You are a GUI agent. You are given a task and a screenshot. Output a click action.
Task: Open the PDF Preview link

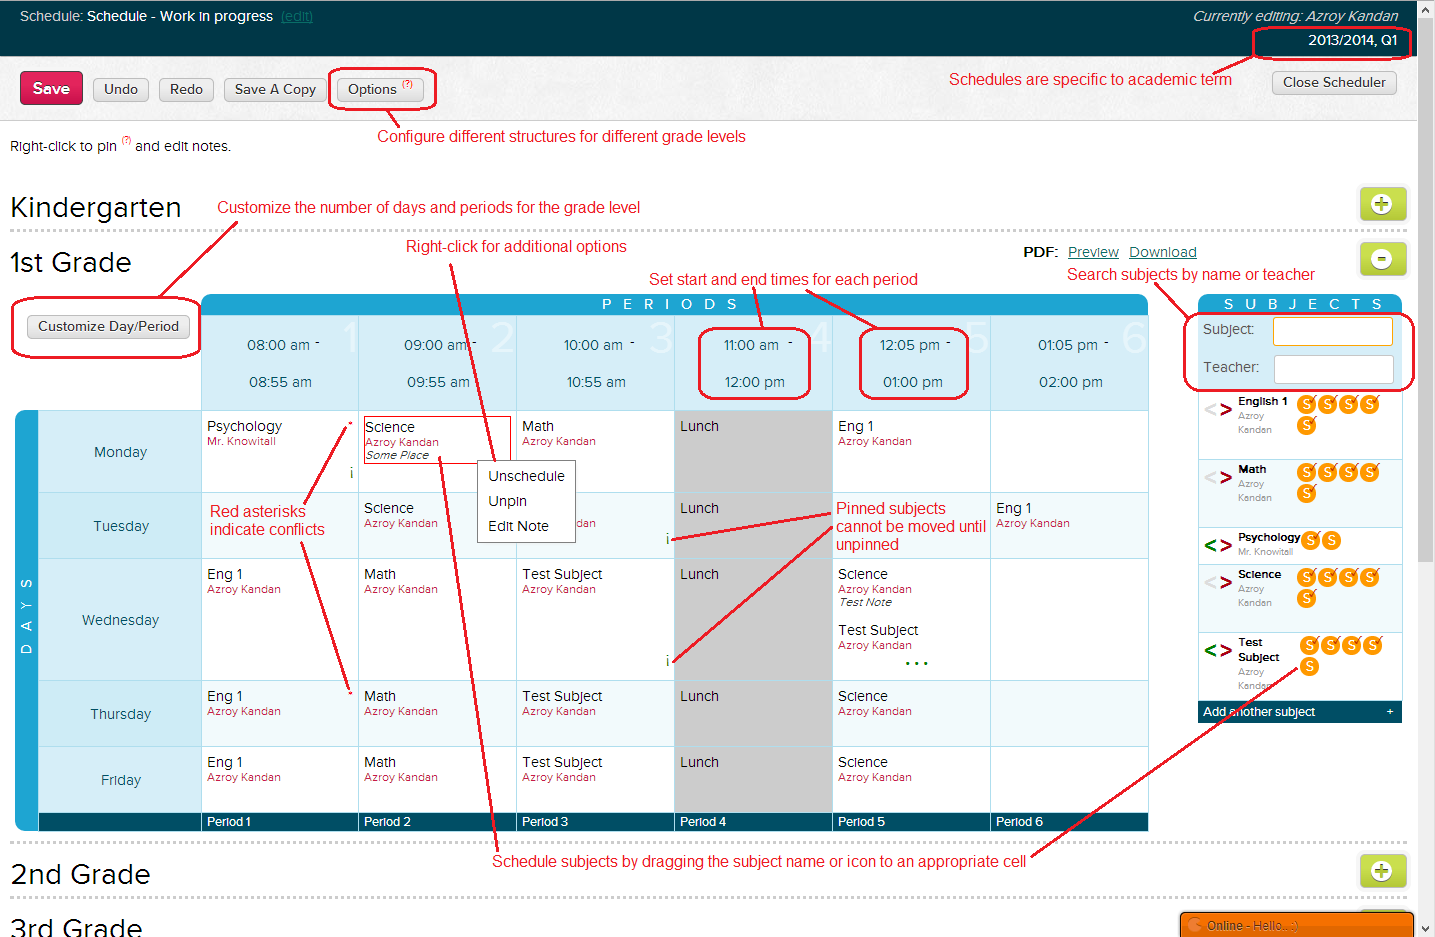[x=1093, y=252]
